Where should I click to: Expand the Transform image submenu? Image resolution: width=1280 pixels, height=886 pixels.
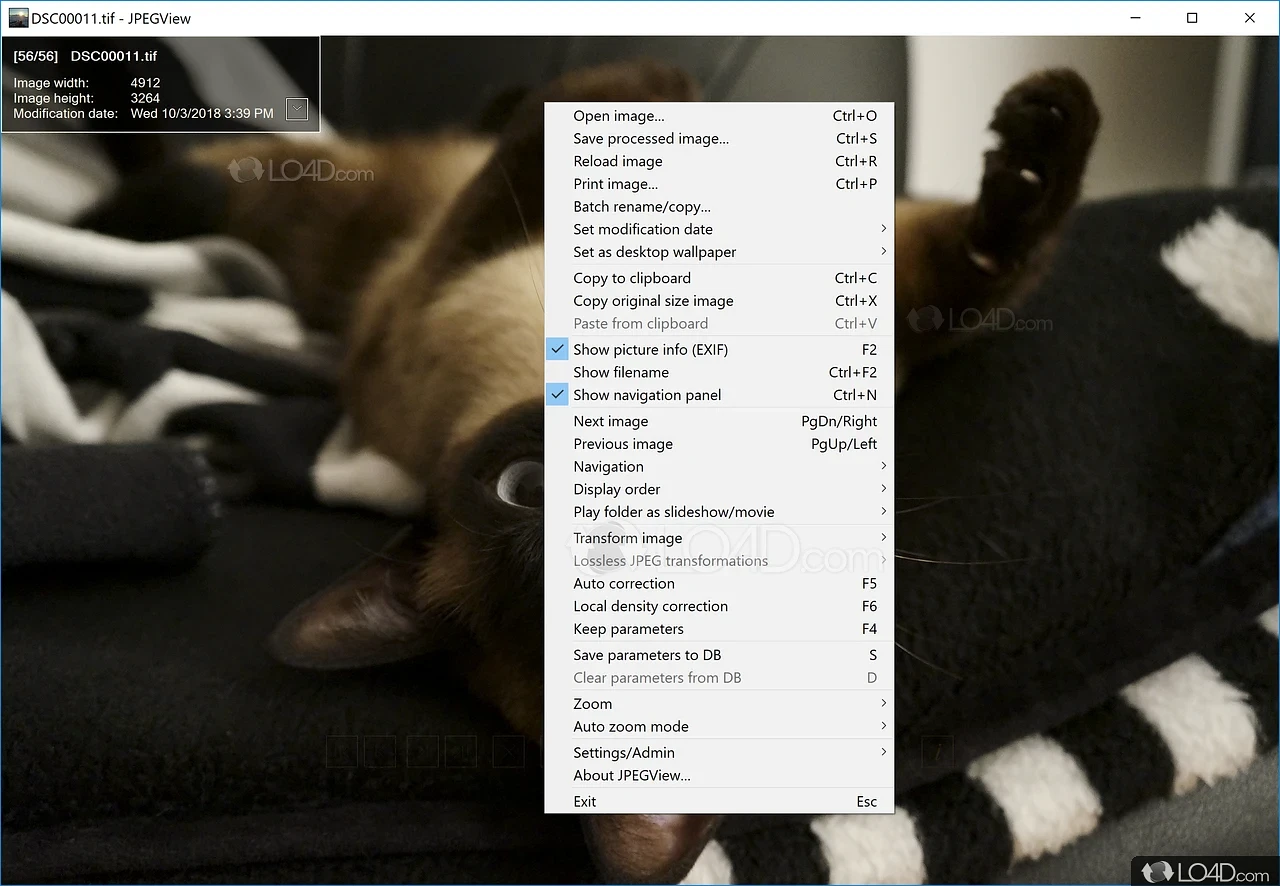[x=628, y=538]
